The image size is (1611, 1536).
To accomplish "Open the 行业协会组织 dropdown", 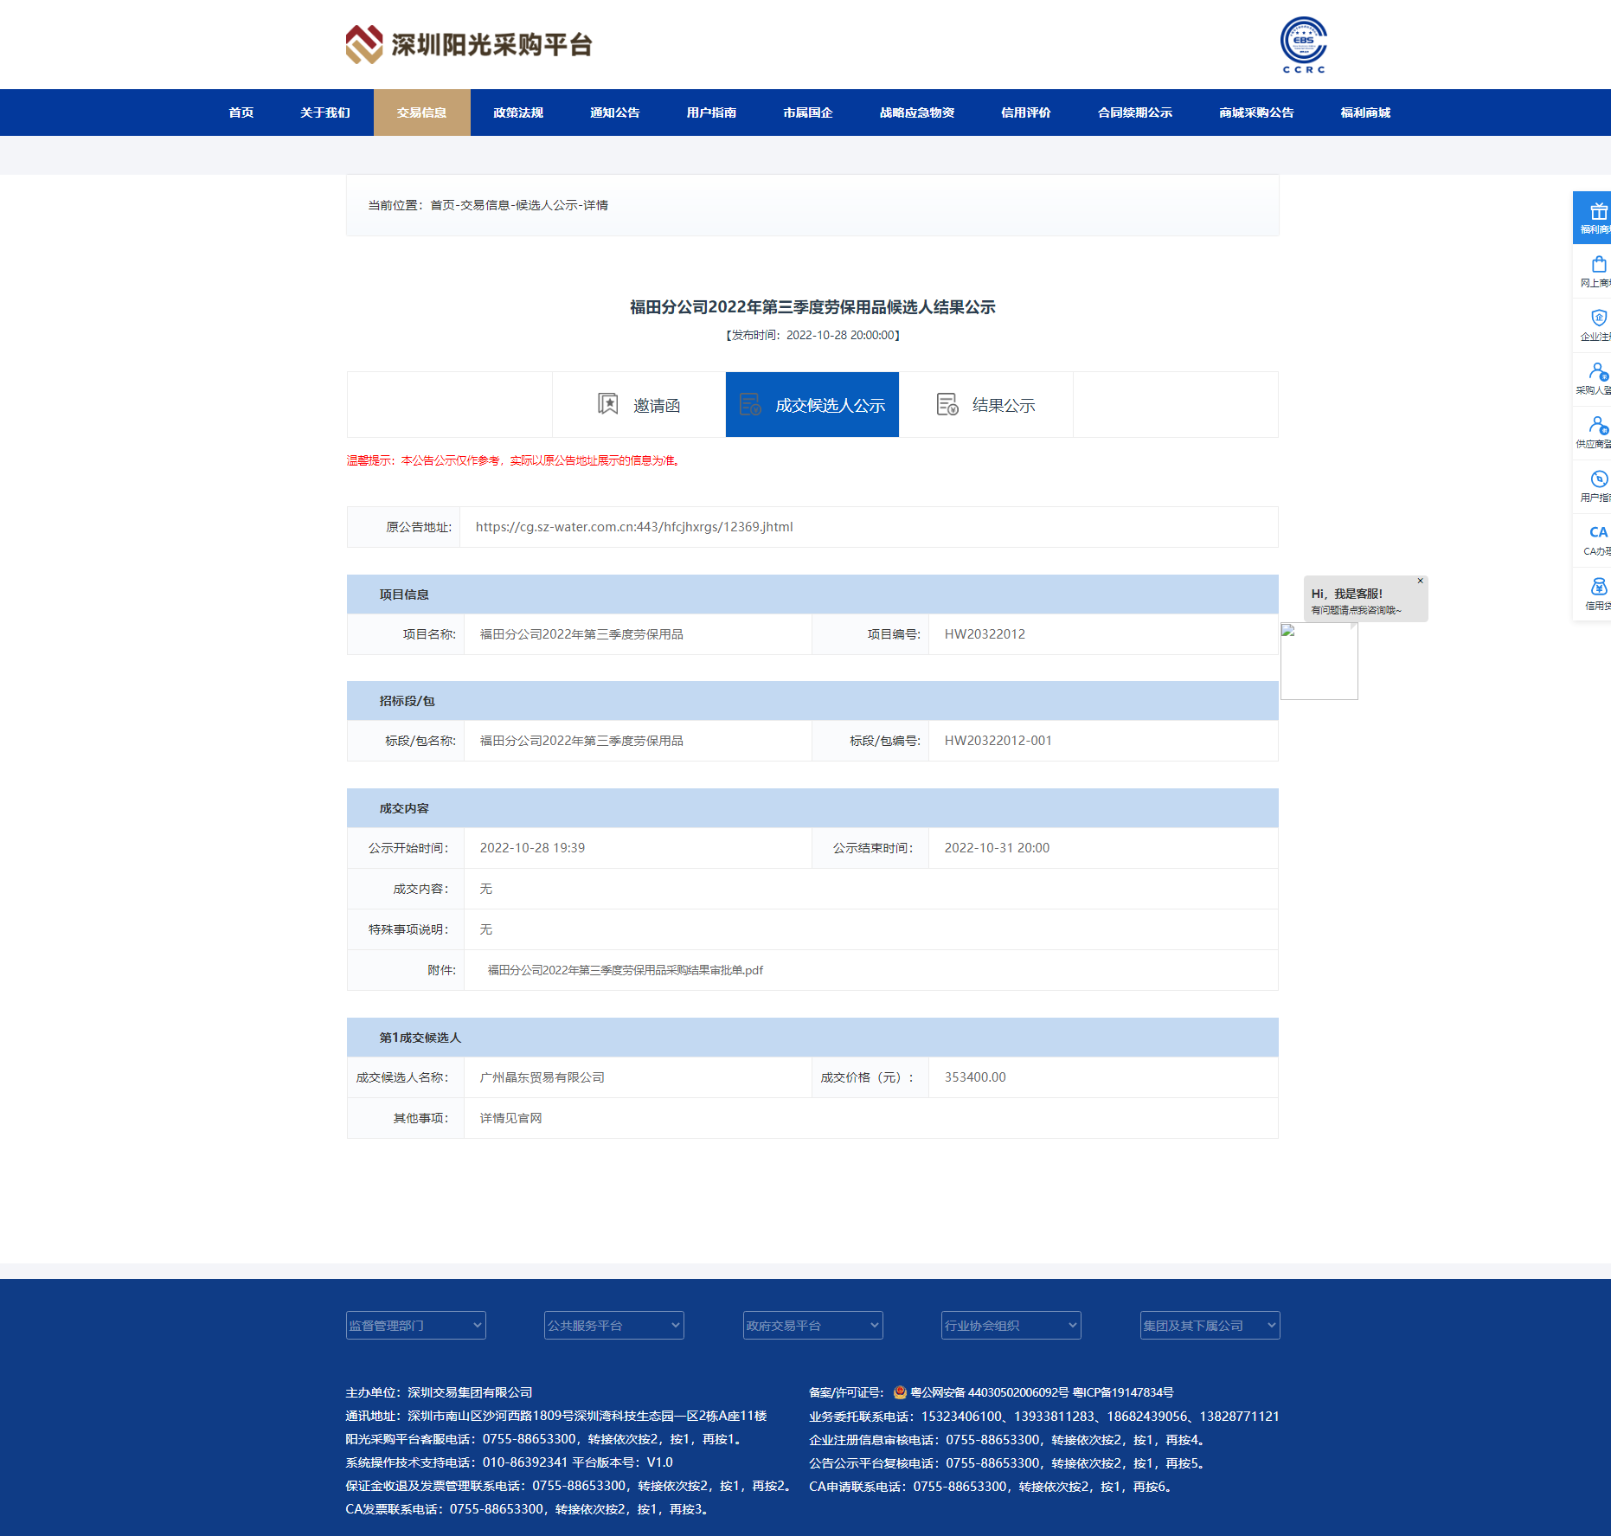I will (x=1010, y=1325).
